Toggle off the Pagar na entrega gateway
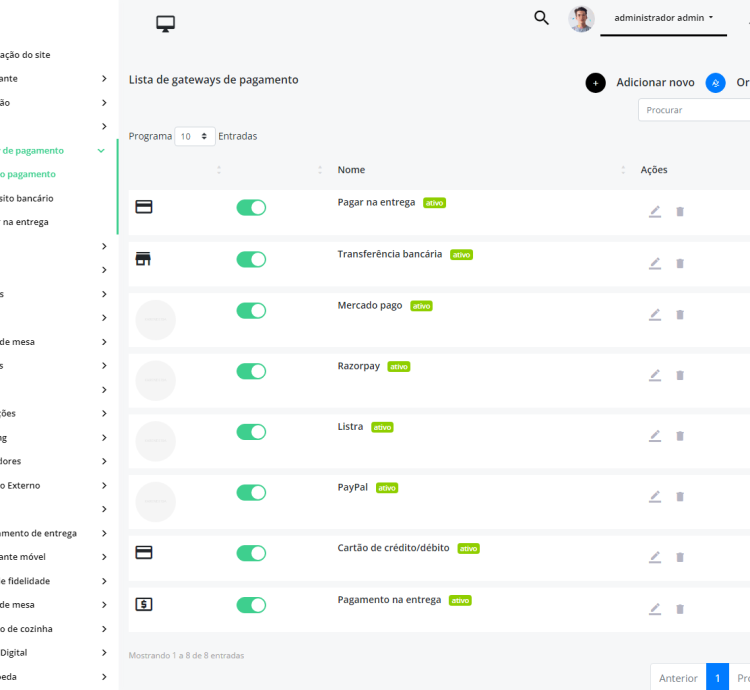Screen dimensions: 750x690 point(251,208)
